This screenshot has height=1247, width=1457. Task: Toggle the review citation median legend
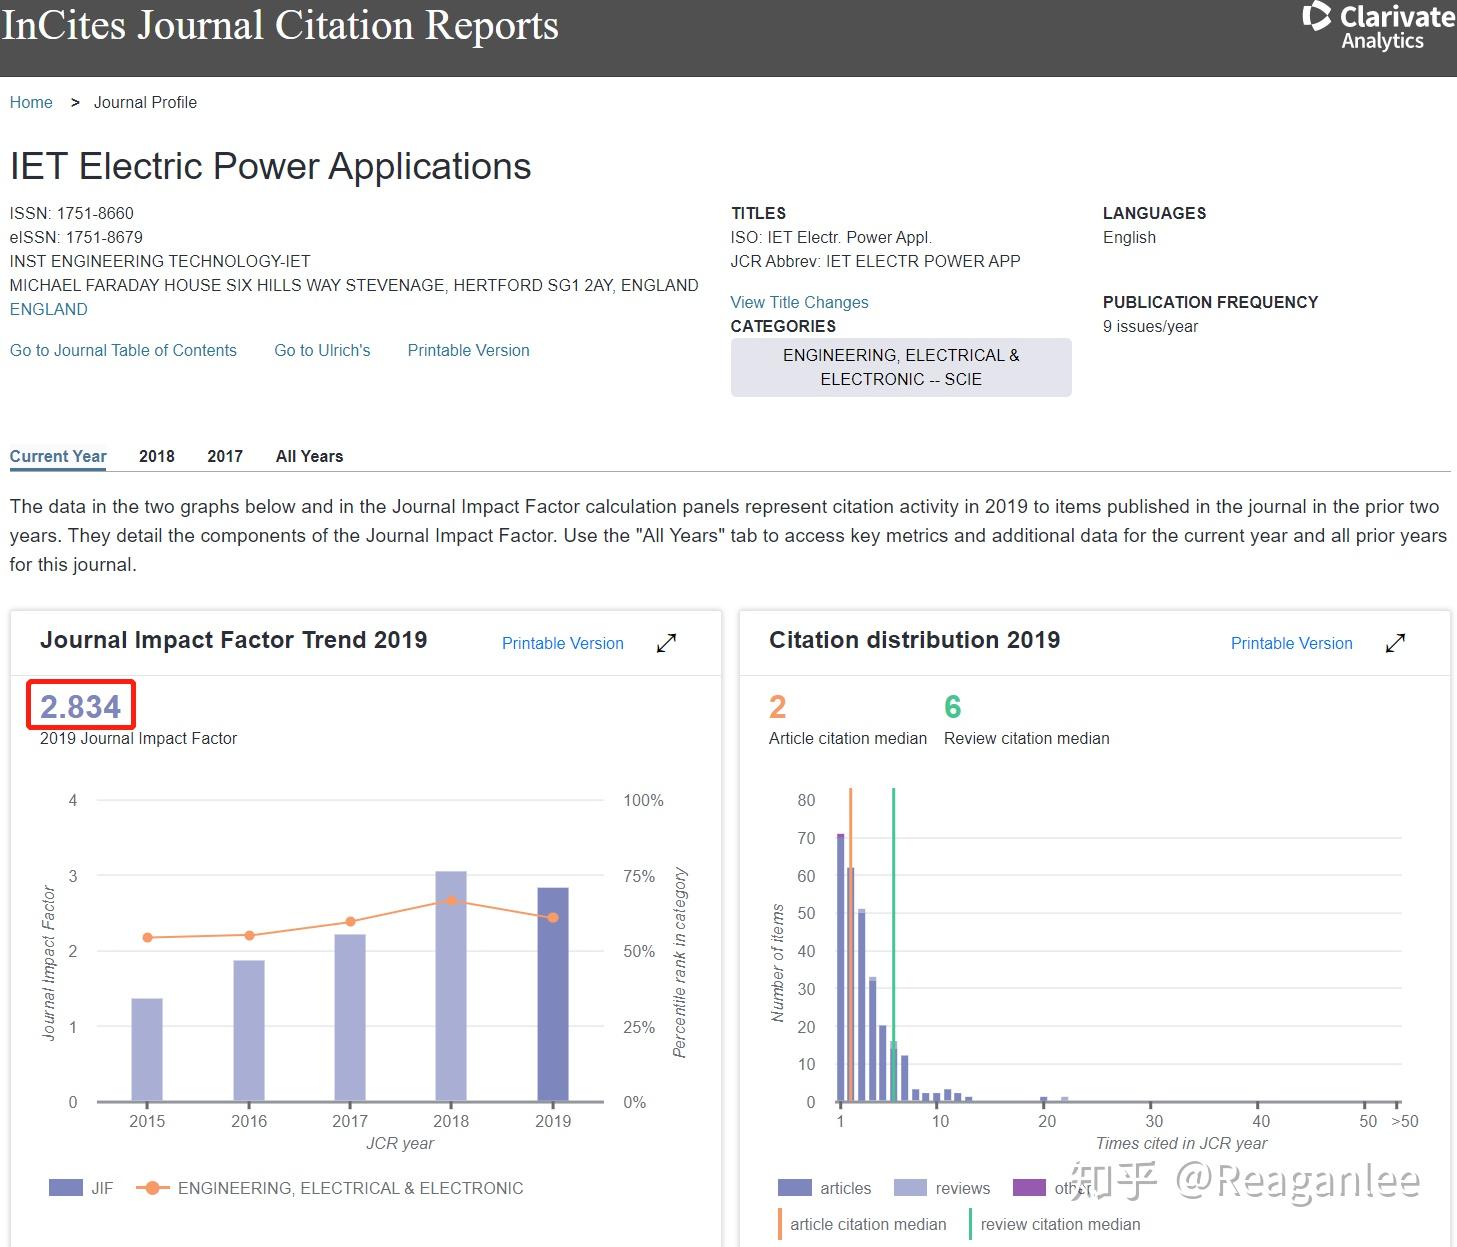[x=1054, y=1224]
